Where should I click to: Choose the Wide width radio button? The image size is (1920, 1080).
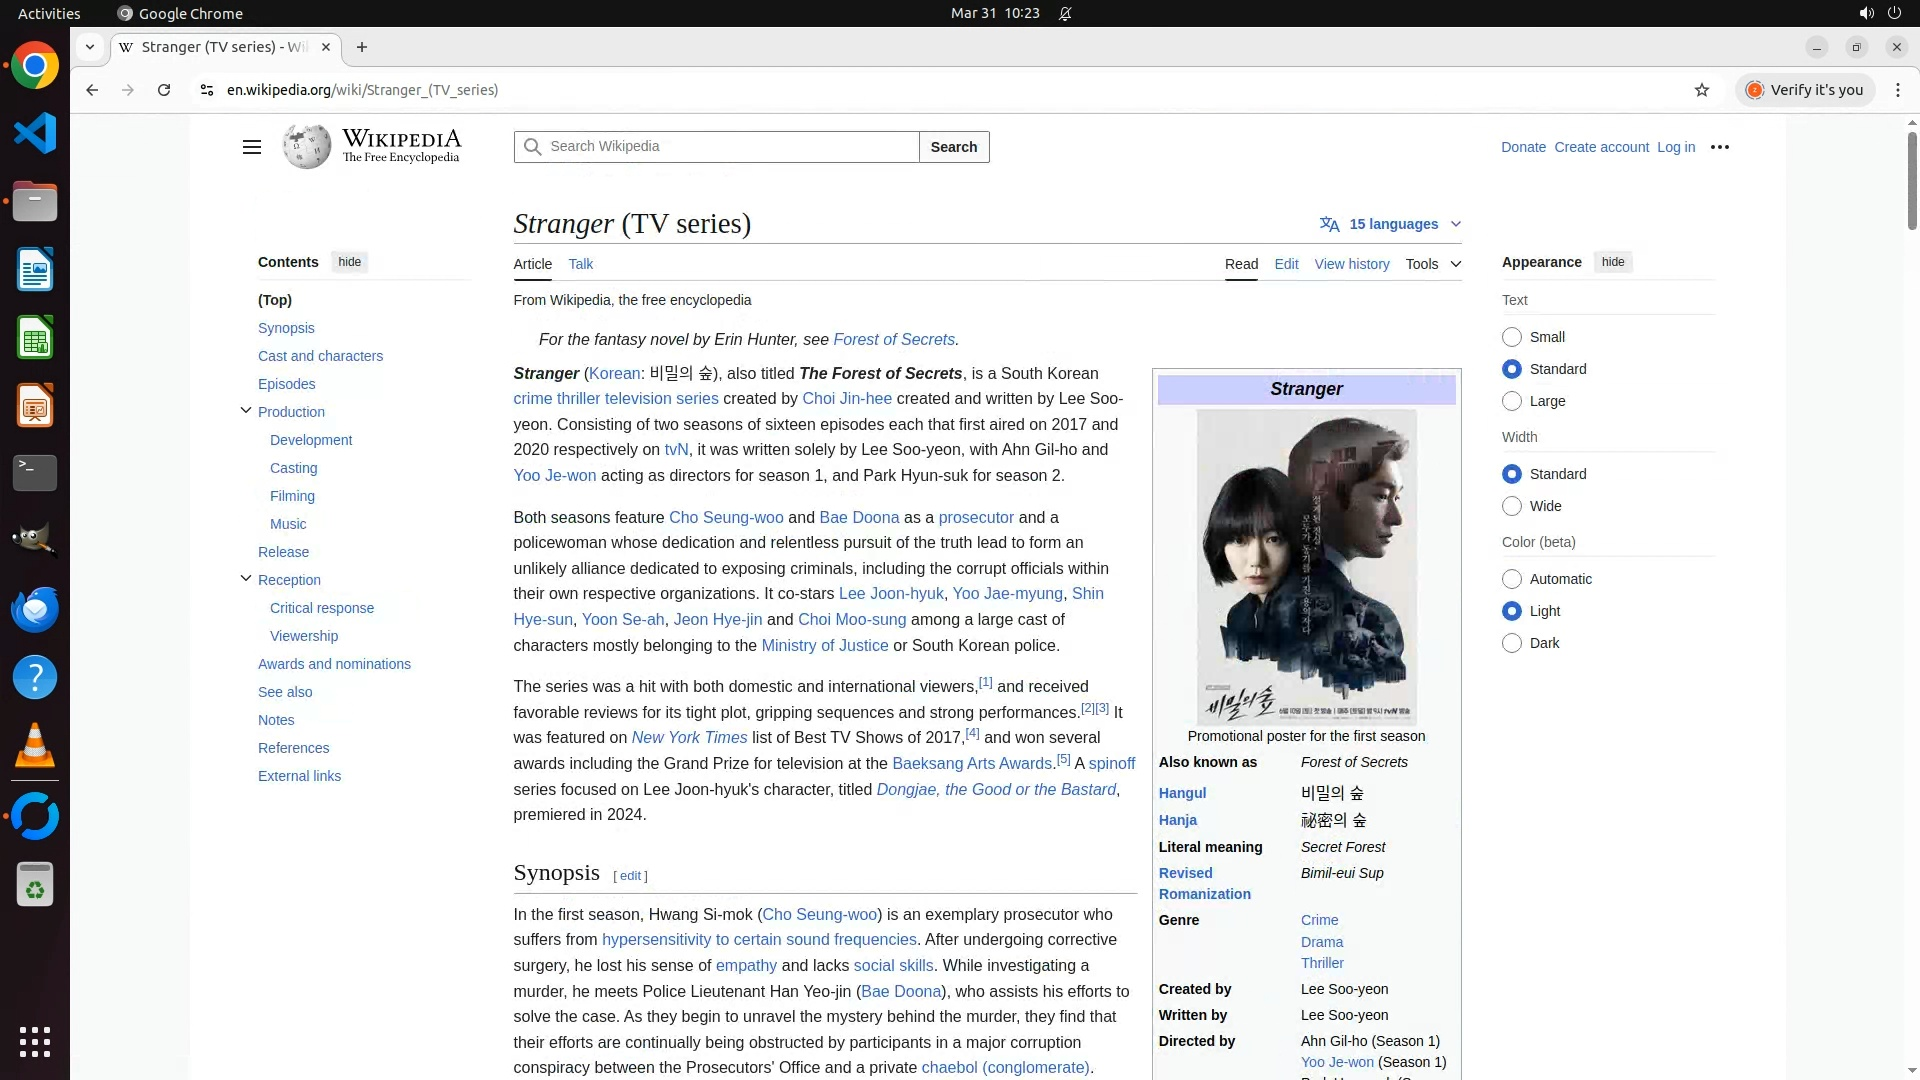coord(1511,506)
